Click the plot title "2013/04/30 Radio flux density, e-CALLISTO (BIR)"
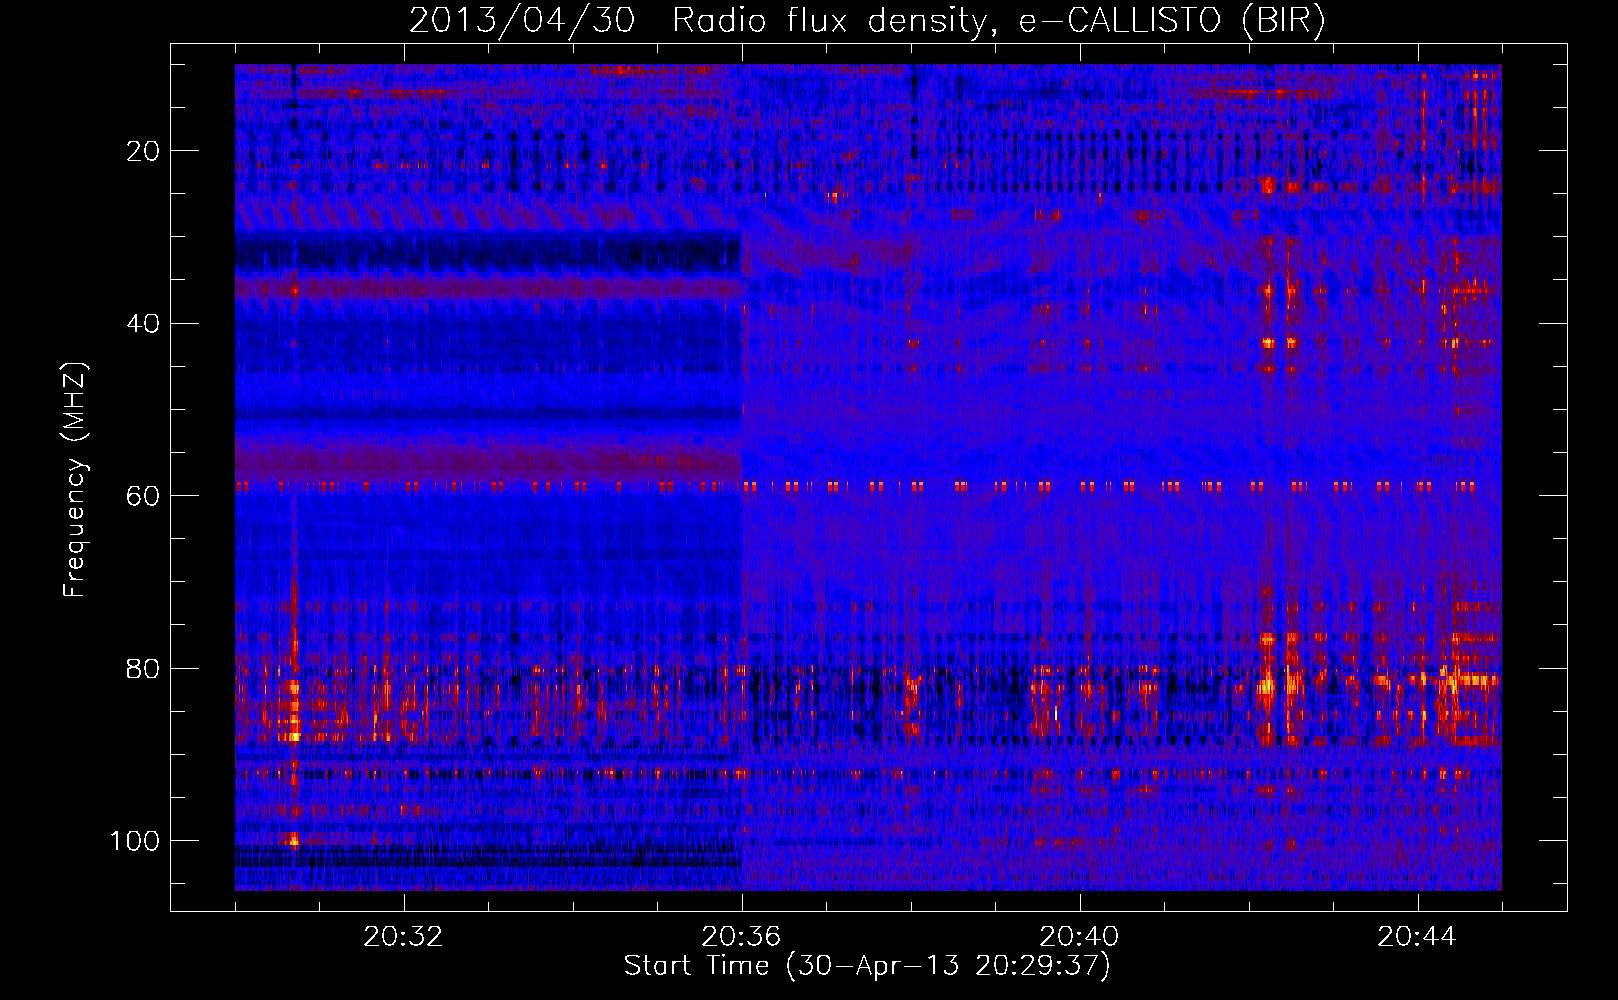 [x=867, y=21]
